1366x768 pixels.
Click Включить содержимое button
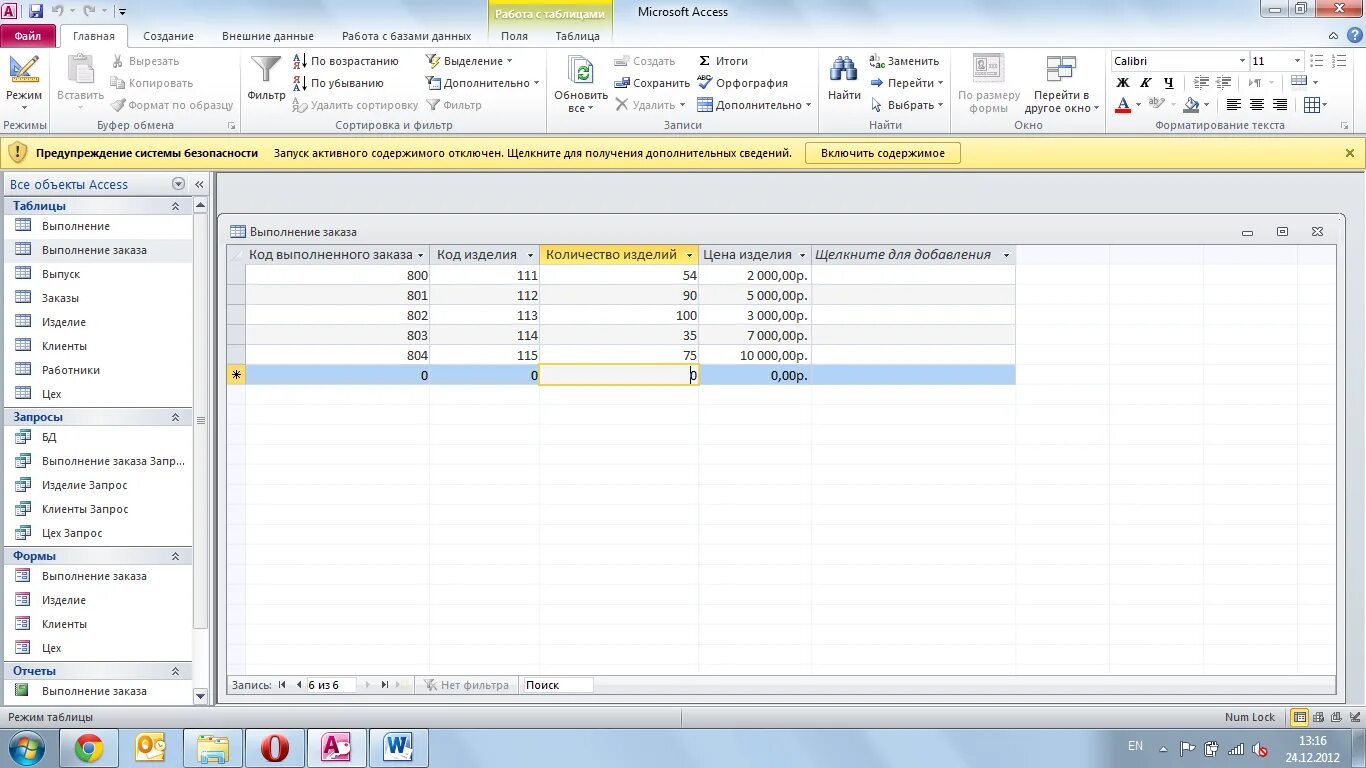(882, 153)
